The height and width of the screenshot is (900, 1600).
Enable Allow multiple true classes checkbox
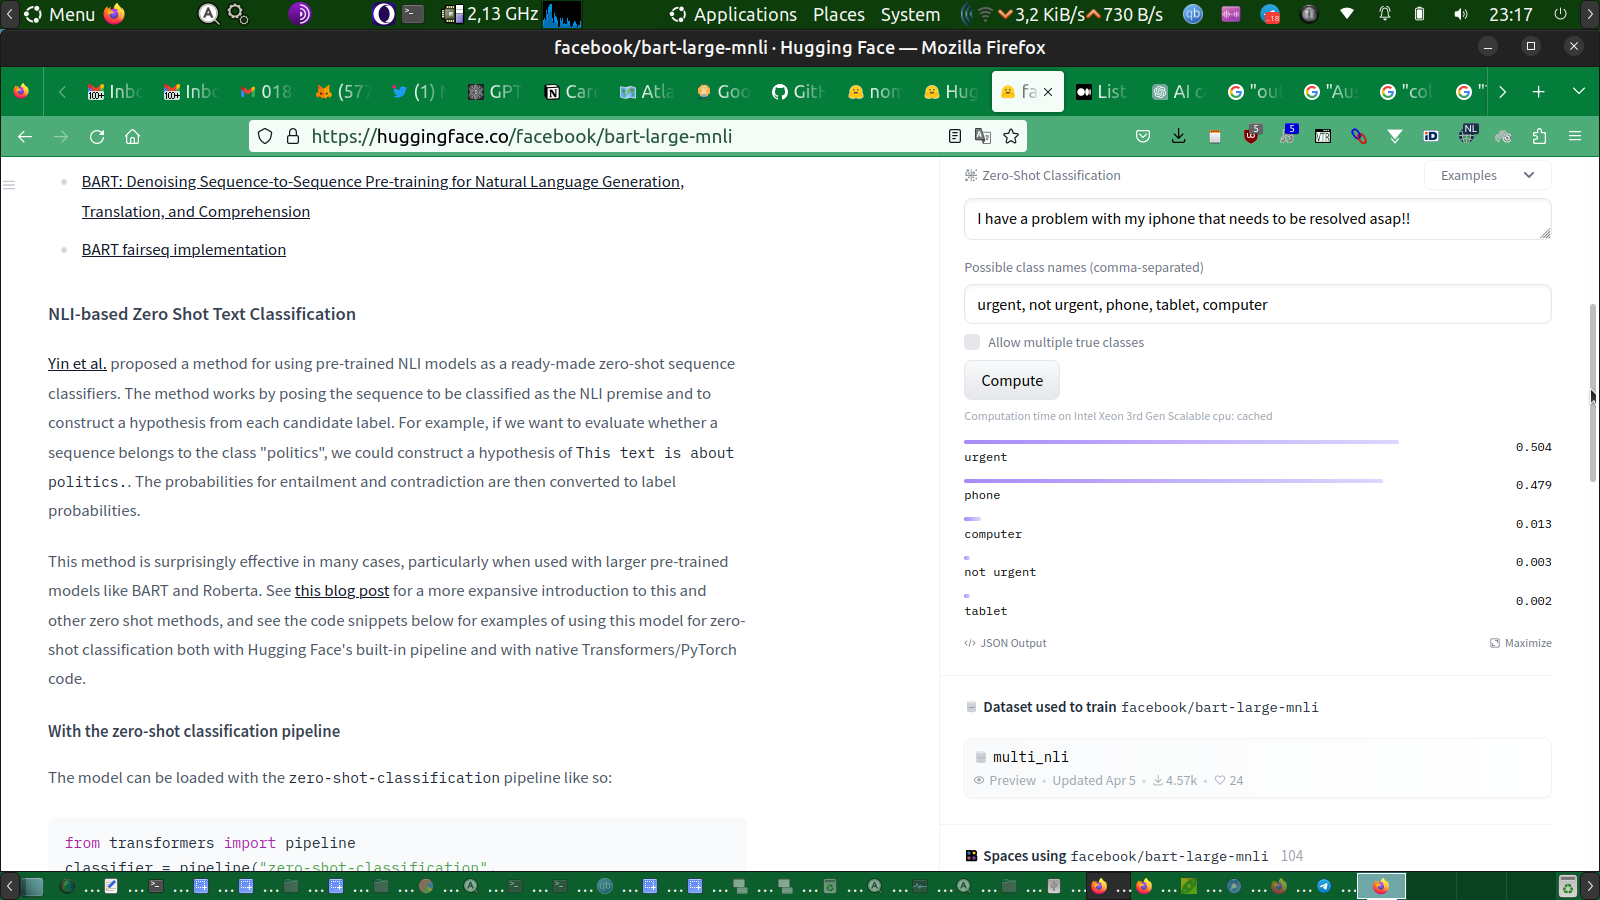(972, 342)
